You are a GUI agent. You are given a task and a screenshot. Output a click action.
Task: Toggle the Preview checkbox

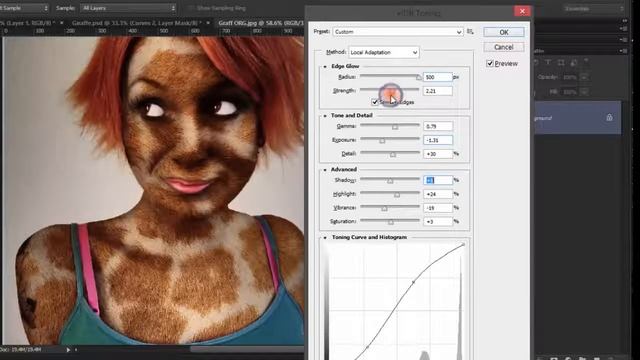[490, 64]
